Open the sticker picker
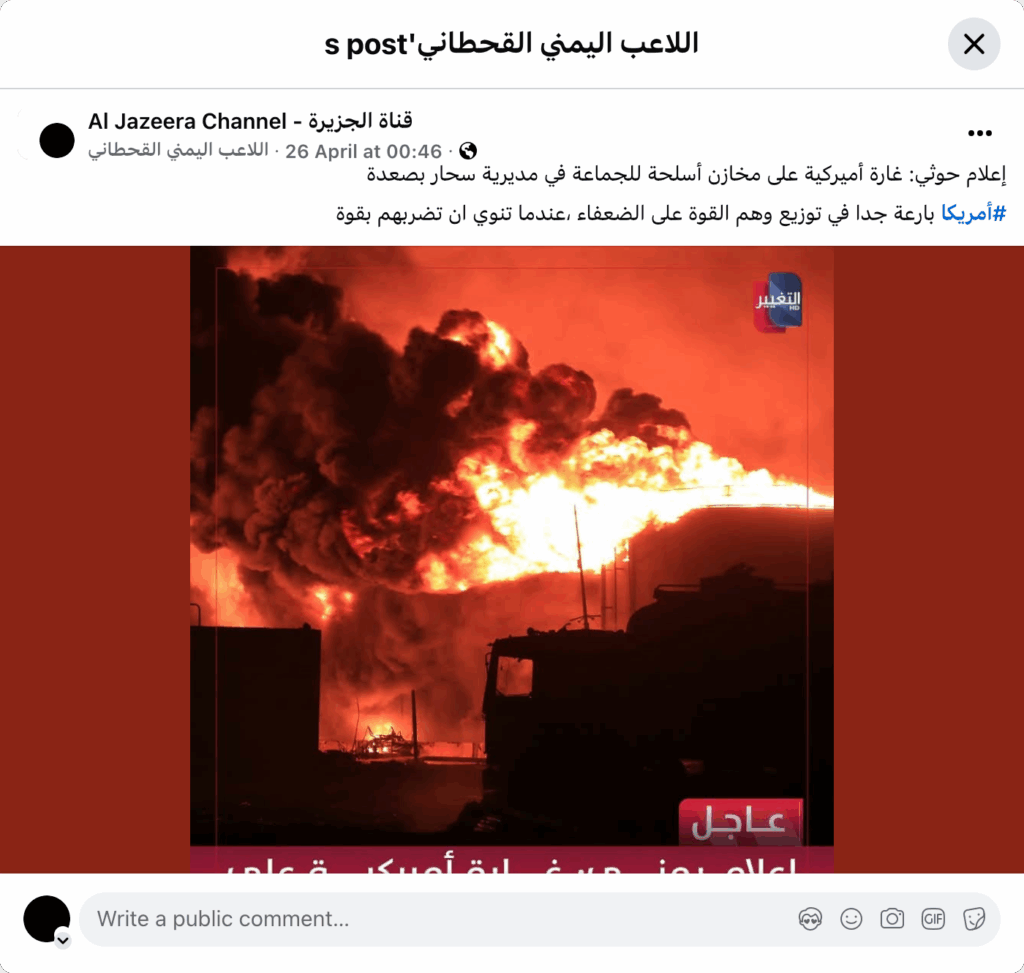Viewport: 1024px width, 973px height. click(974, 919)
